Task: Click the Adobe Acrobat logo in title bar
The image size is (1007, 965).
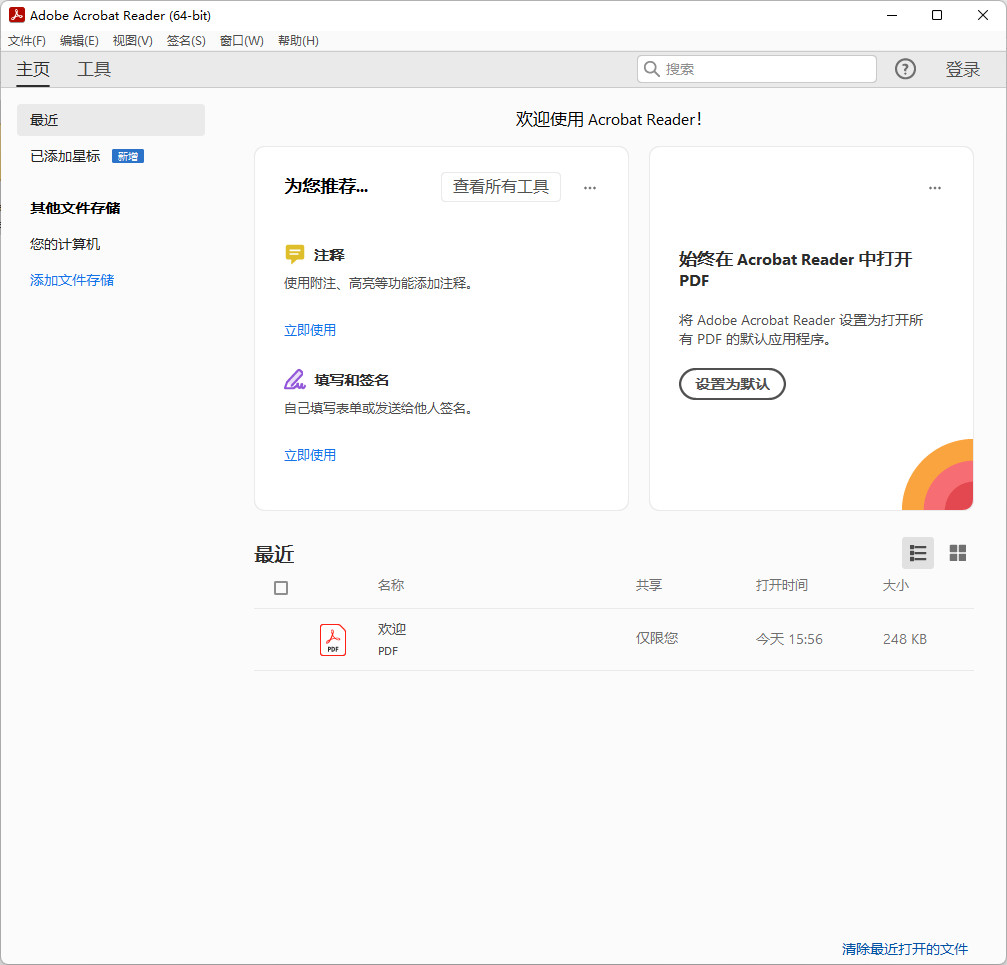Action: click(17, 15)
